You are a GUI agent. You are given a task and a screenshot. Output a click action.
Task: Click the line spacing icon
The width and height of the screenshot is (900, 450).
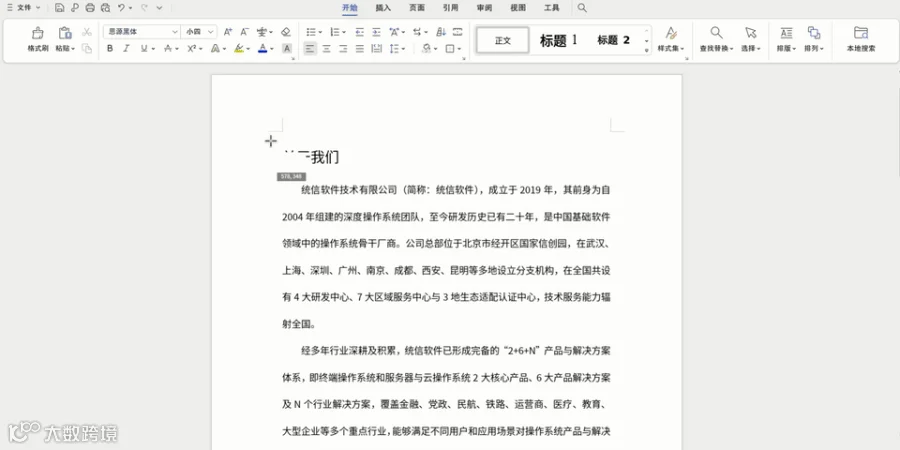(x=394, y=49)
